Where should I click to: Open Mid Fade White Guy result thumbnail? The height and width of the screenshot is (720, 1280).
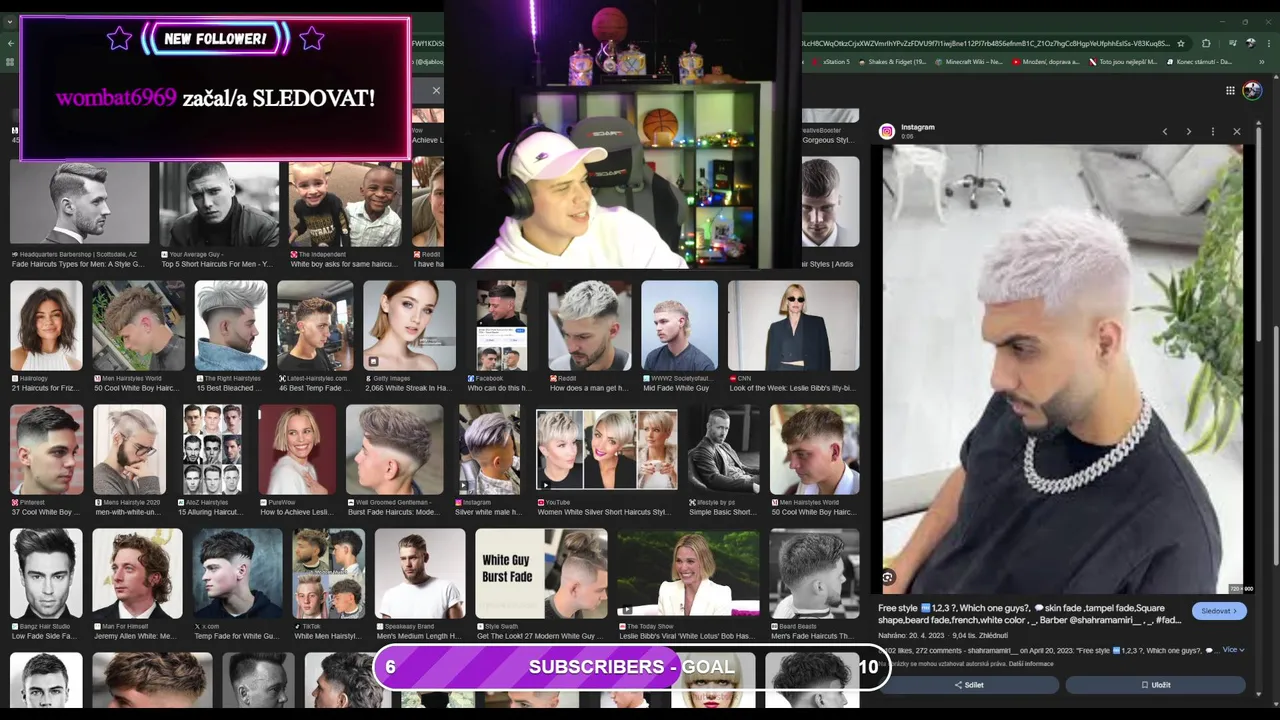[679, 325]
